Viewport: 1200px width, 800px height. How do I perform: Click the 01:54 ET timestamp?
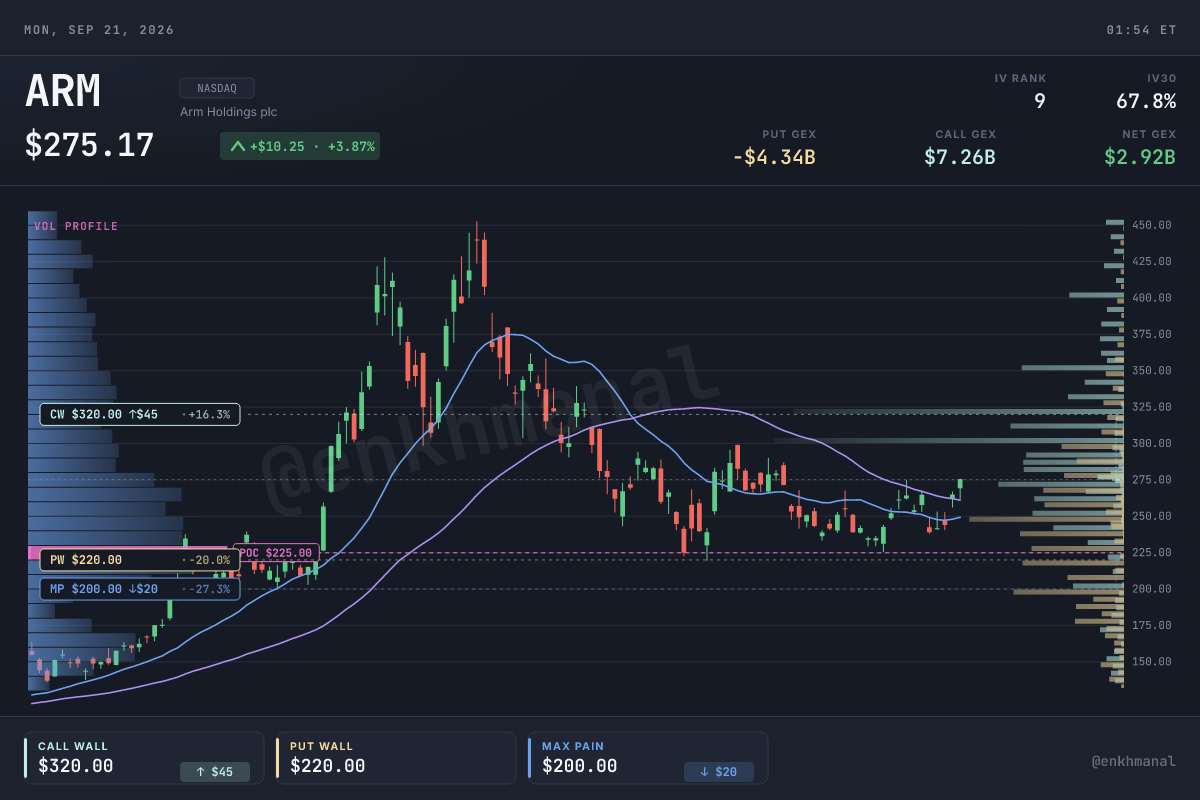[x=1141, y=30]
